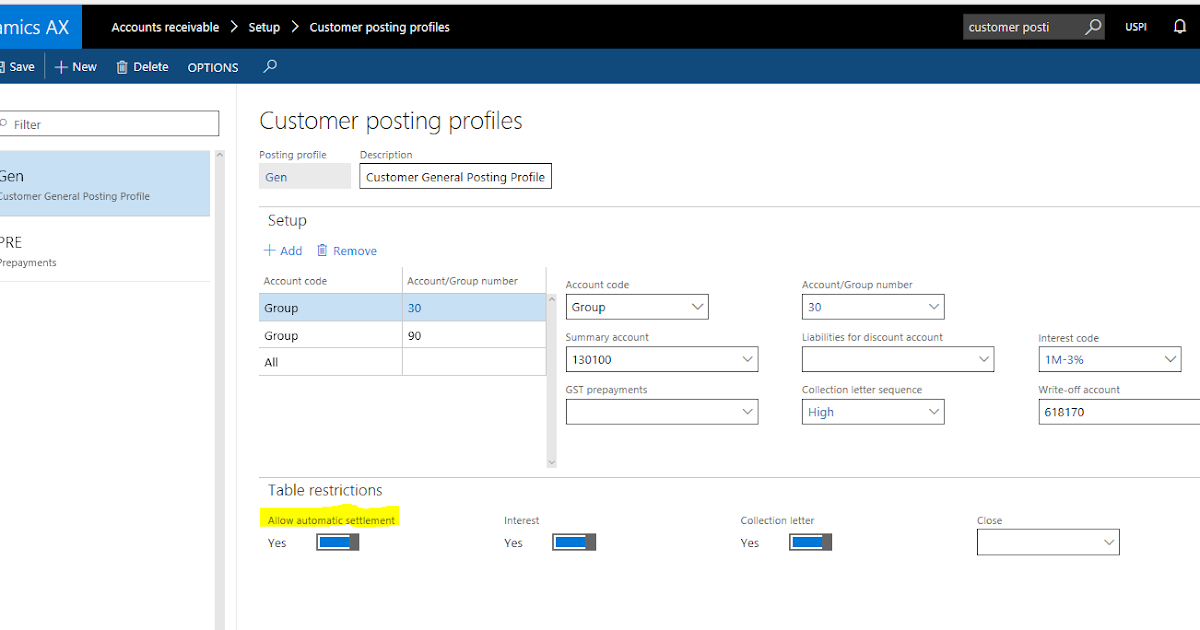
Task: Select the Gen posting profile in the list
Action: (100, 183)
